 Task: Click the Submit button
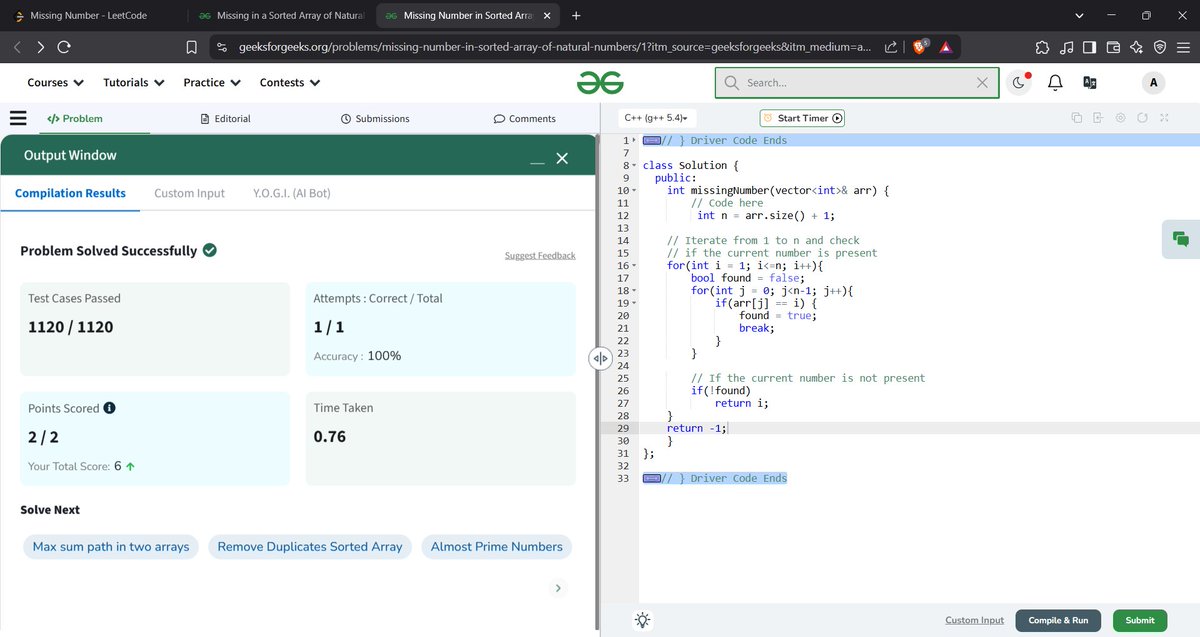coord(1140,620)
